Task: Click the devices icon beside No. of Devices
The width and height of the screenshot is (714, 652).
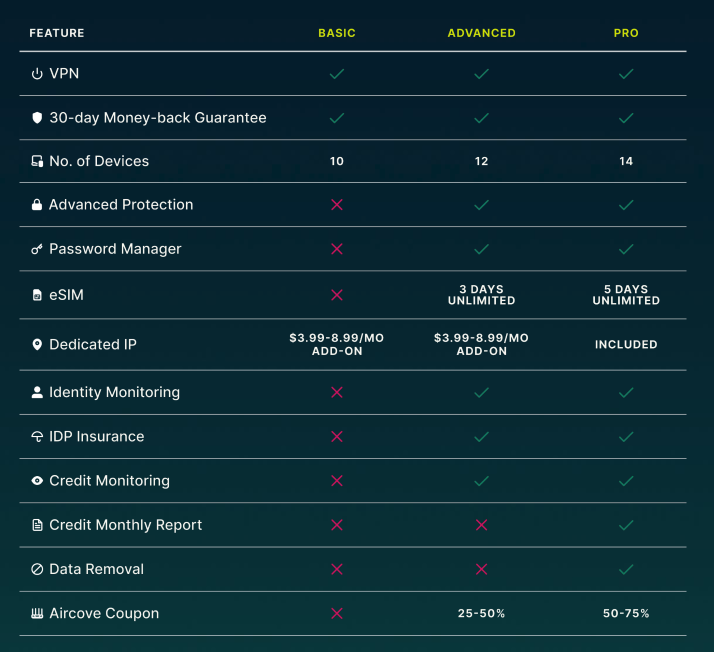Action: [37, 161]
